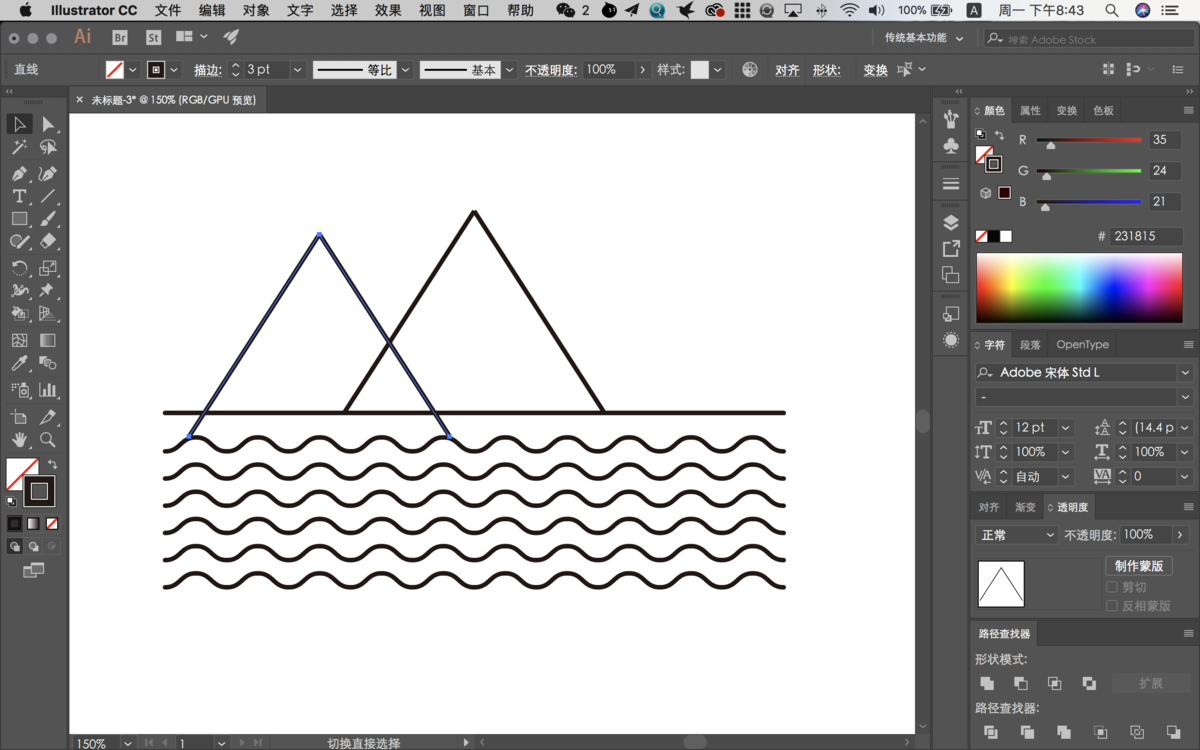Viewport: 1200px width, 750px height.
Task: Click the 对齐 button in control bar
Action: tap(787, 70)
